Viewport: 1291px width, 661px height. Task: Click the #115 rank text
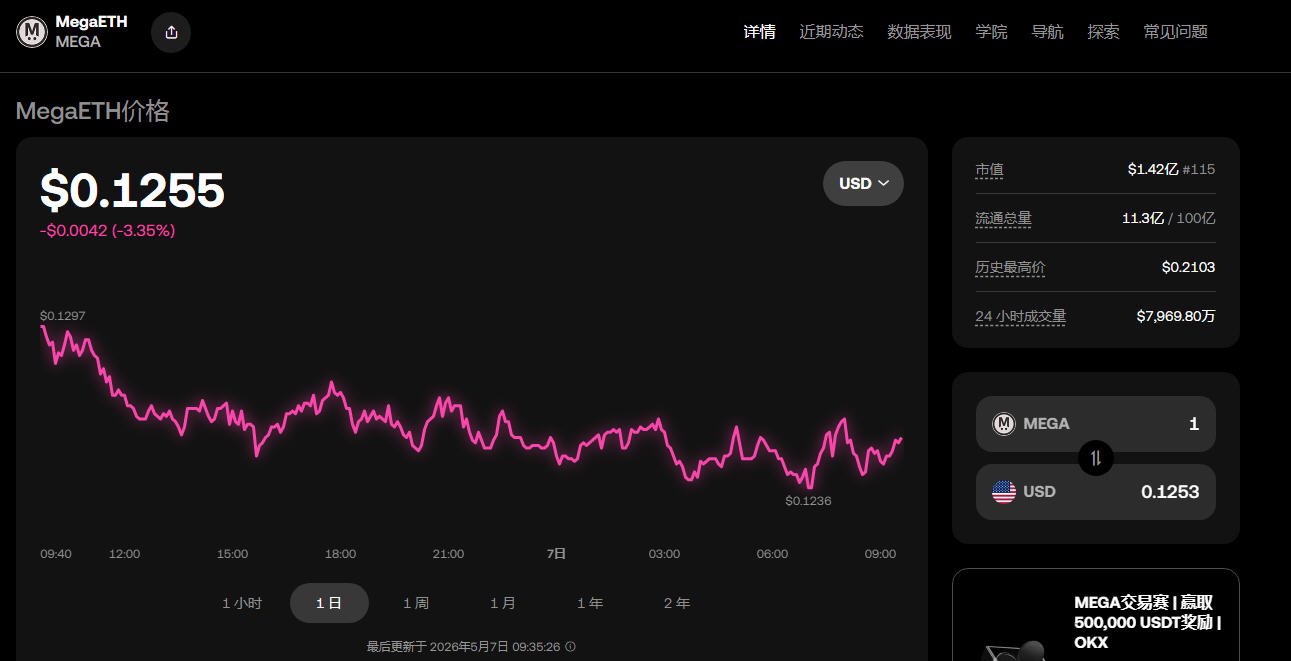point(1199,169)
